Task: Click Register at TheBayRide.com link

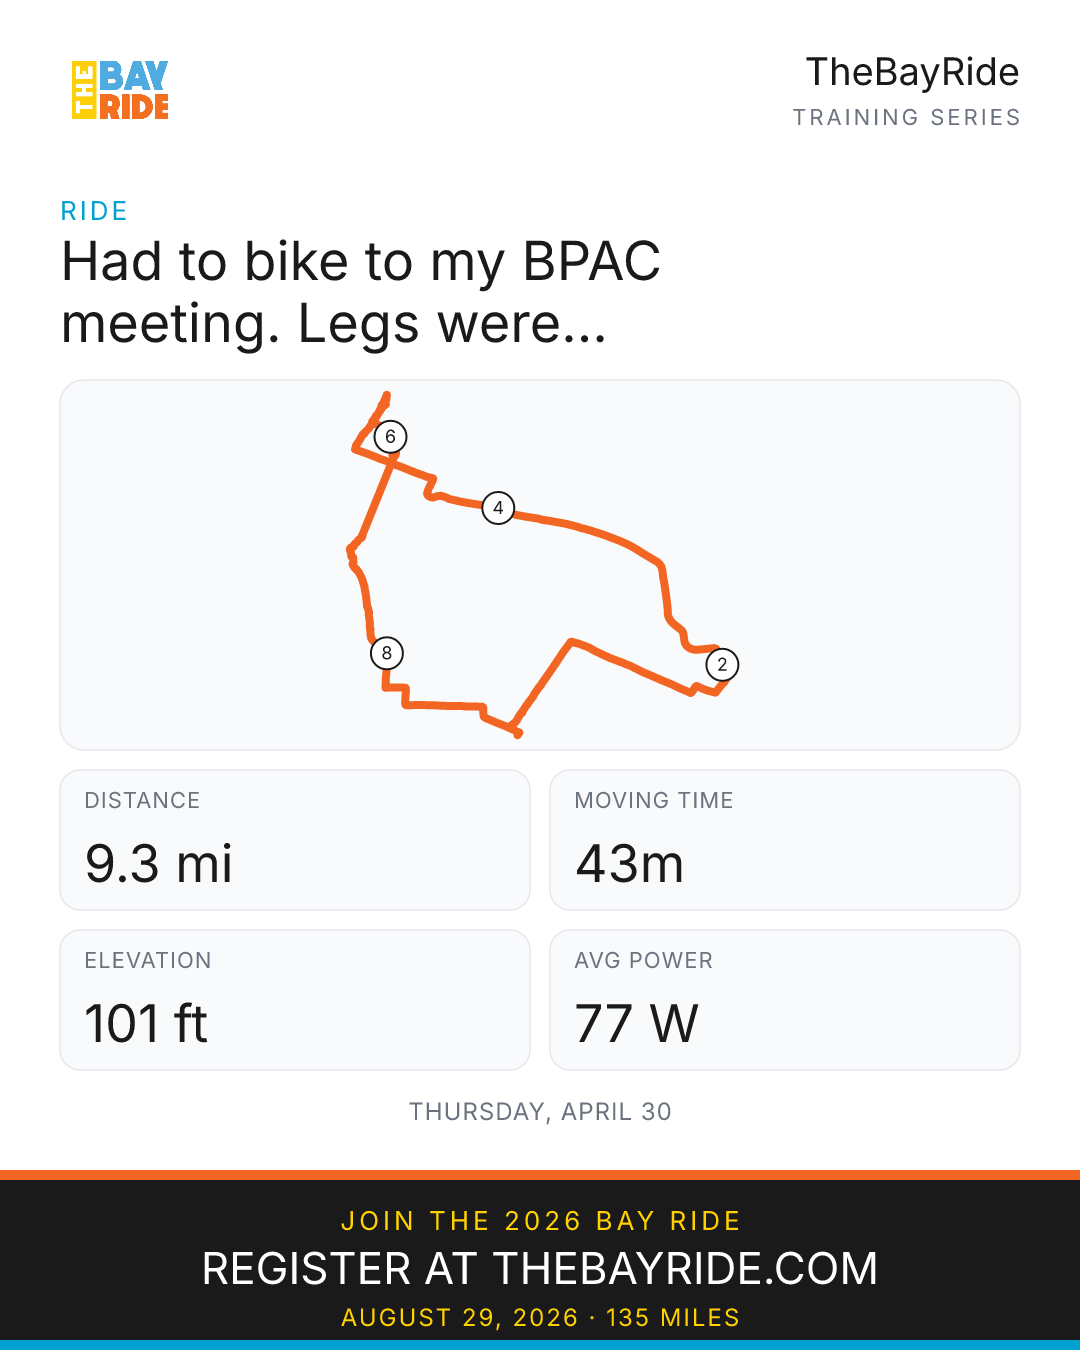Action: (x=540, y=1268)
